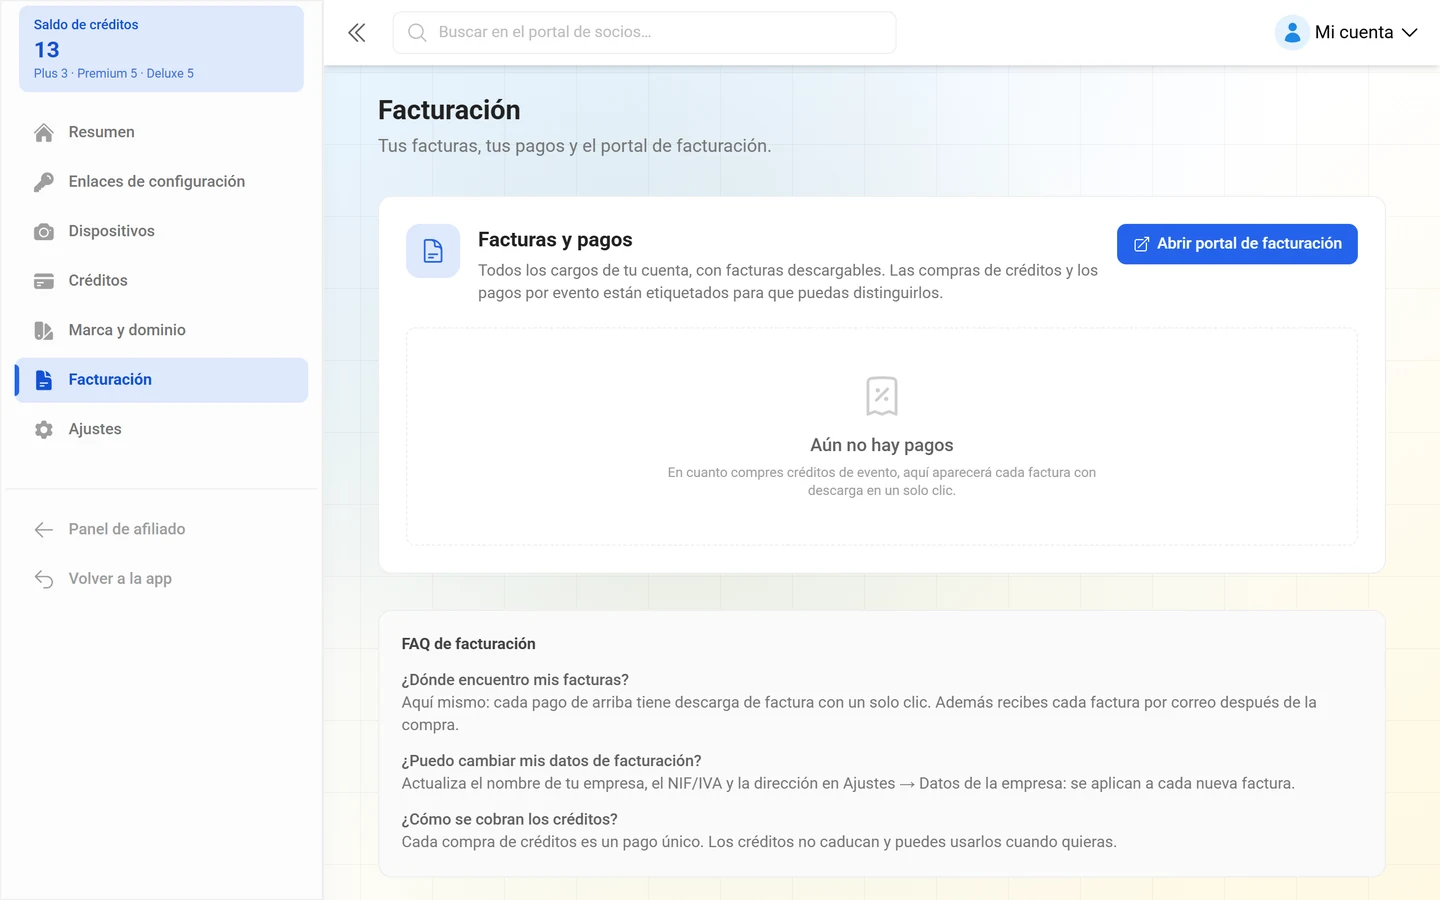Click the Plus 3 · Premium 5 · Deluxe 5 text

(114, 73)
